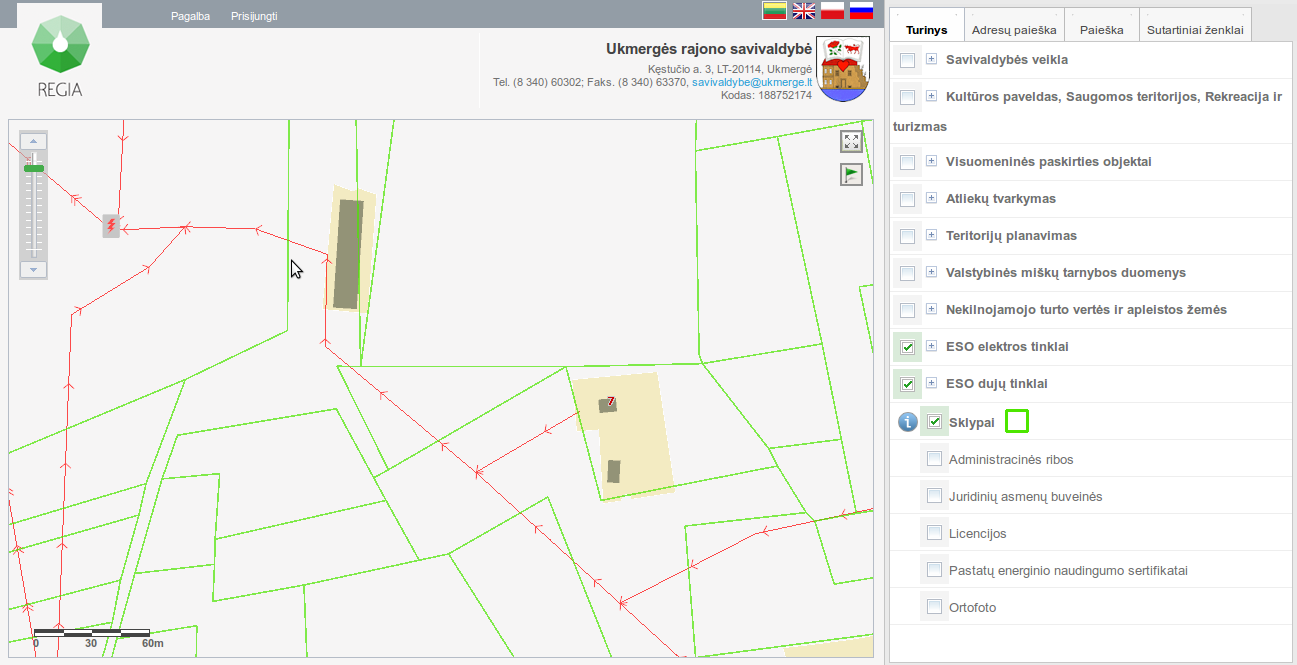Click the REGIA logo
This screenshot has height=665, width=1297.
click(60, 57)
